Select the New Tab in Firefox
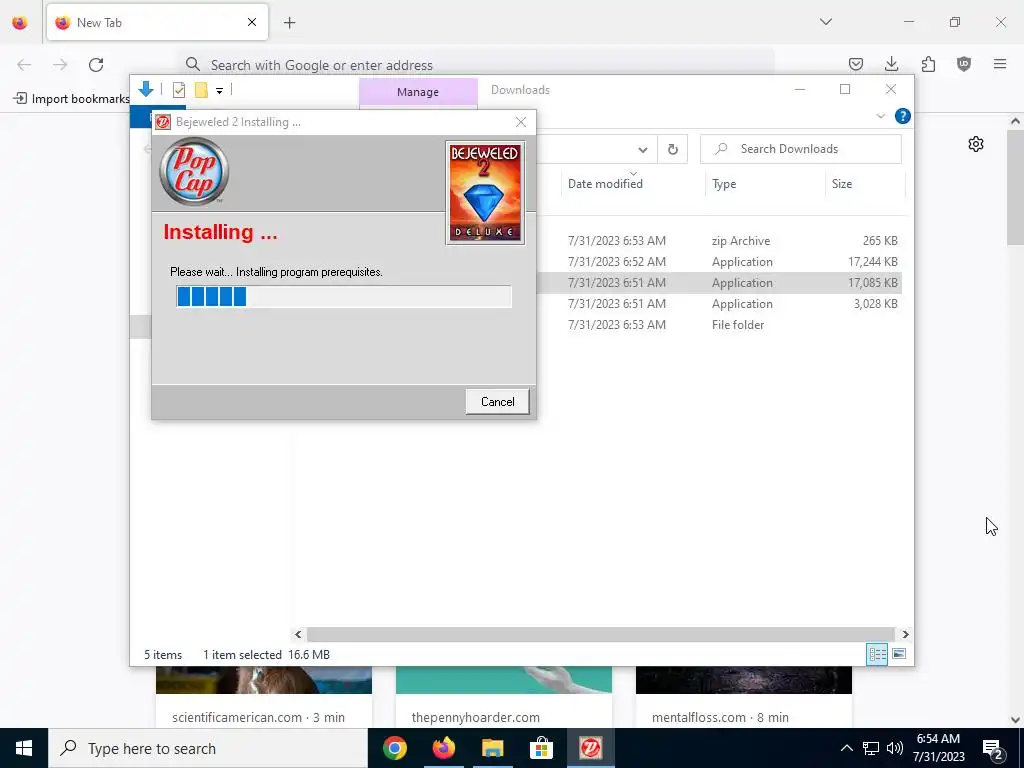The height and width of the screenshot is (768, 1024). coord(157,22)
